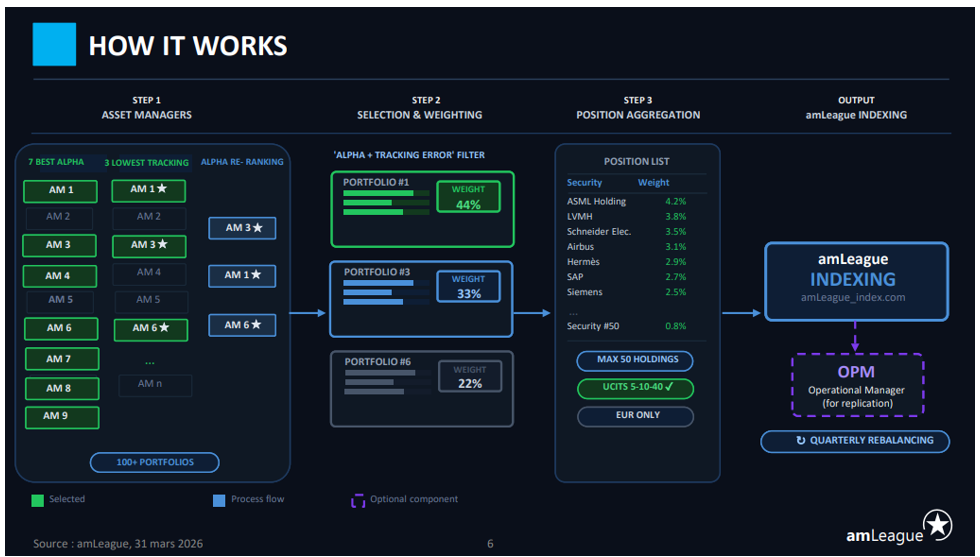
Task: Click the ALPHA RE-RANKING column header
Action: point(242,162)
